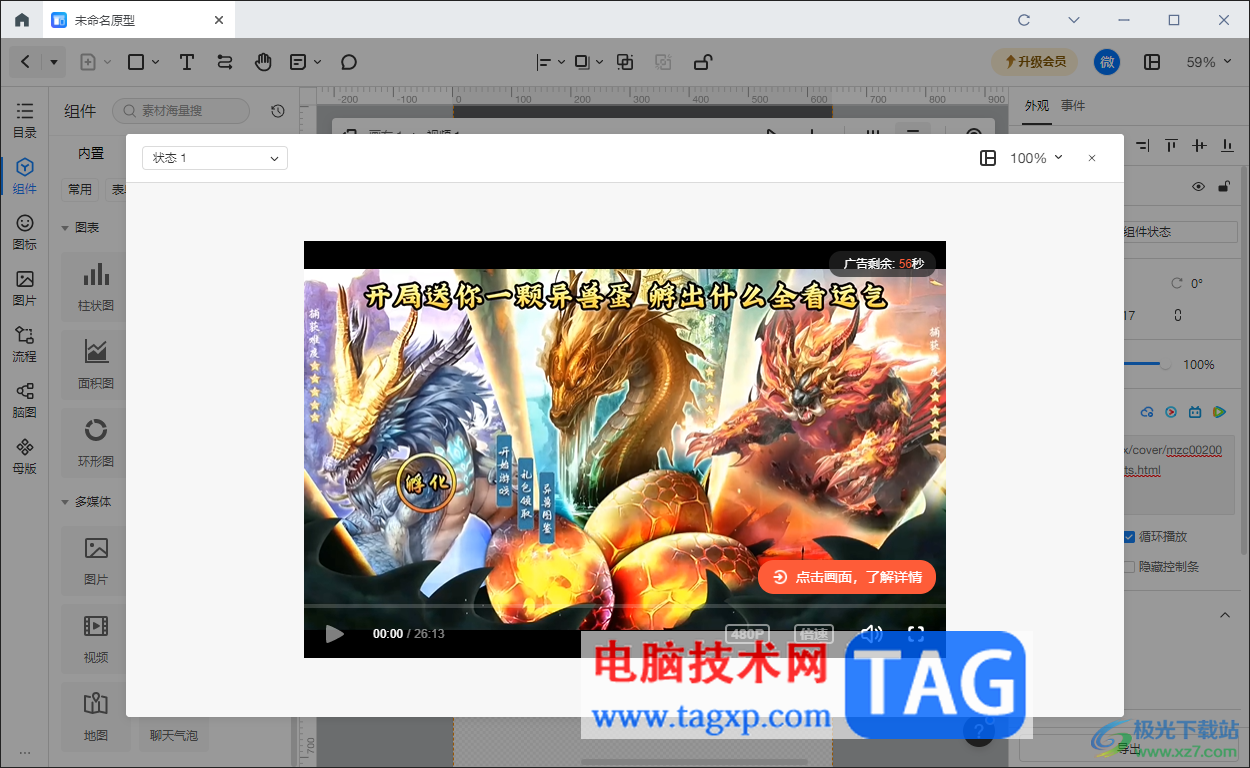Open the home page icon

pos(21,20)
